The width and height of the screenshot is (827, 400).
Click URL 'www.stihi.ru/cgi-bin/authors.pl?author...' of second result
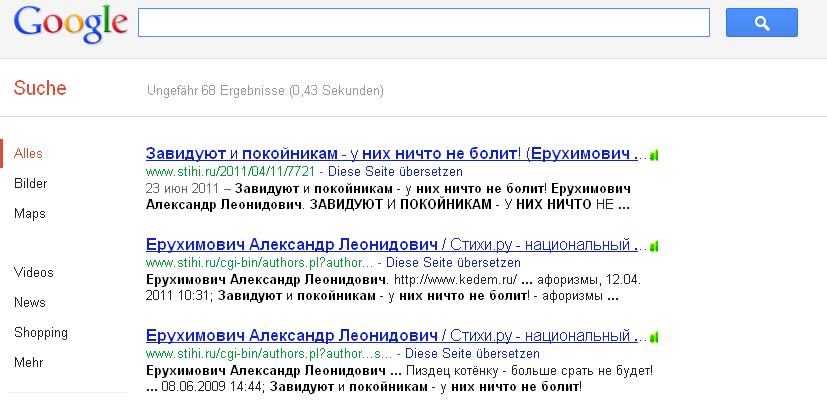coord(259,262)
